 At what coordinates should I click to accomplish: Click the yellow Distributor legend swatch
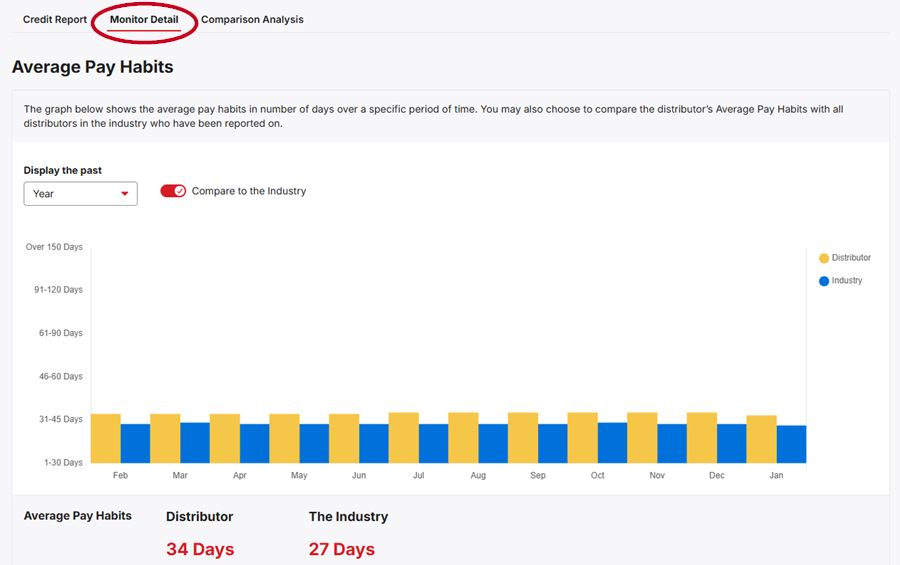(824, 258)
